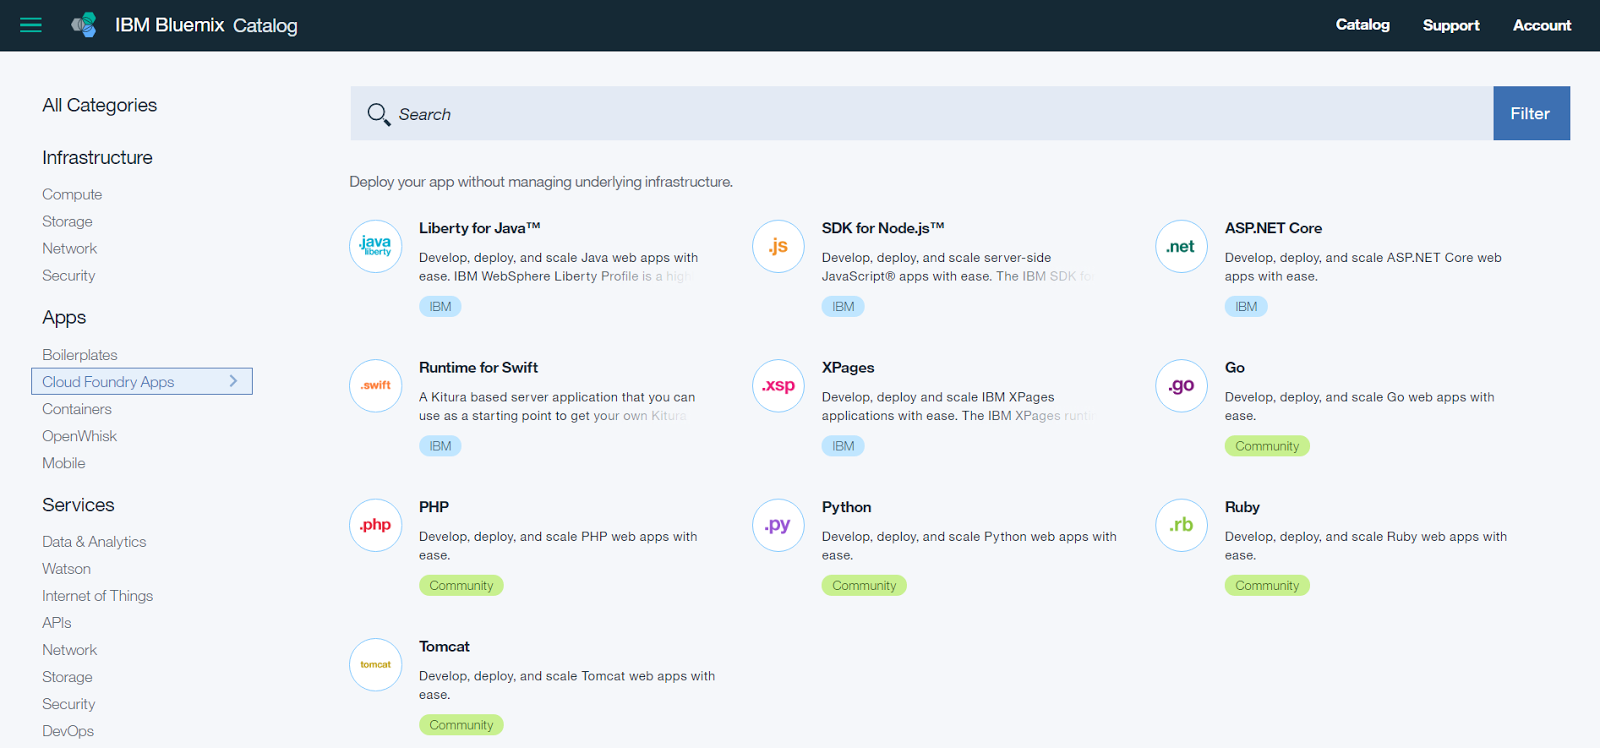Open the Compute infrastructure category

point(72,194)
